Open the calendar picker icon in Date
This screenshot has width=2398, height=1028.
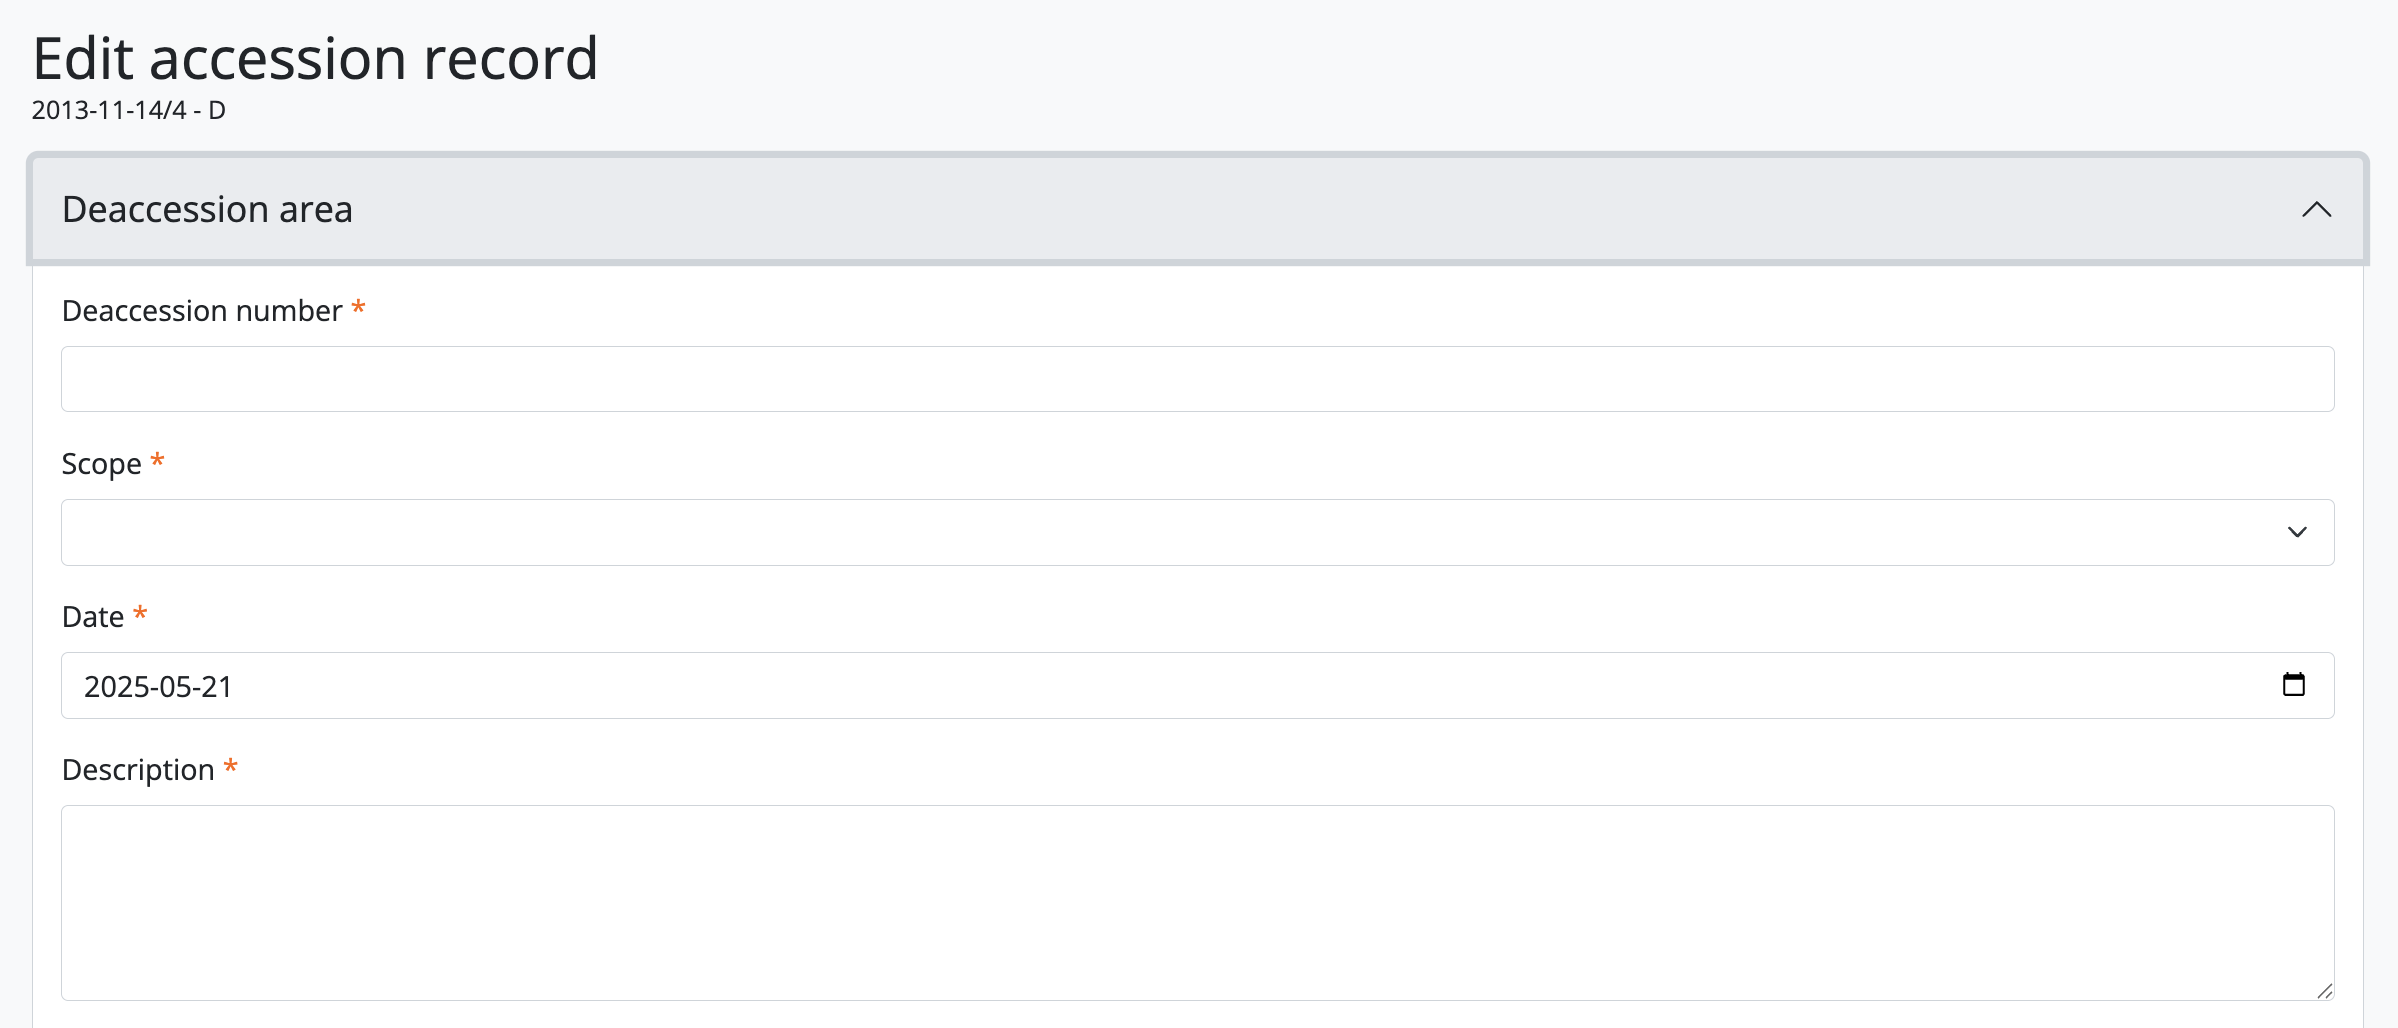(x=2293, y=685)
